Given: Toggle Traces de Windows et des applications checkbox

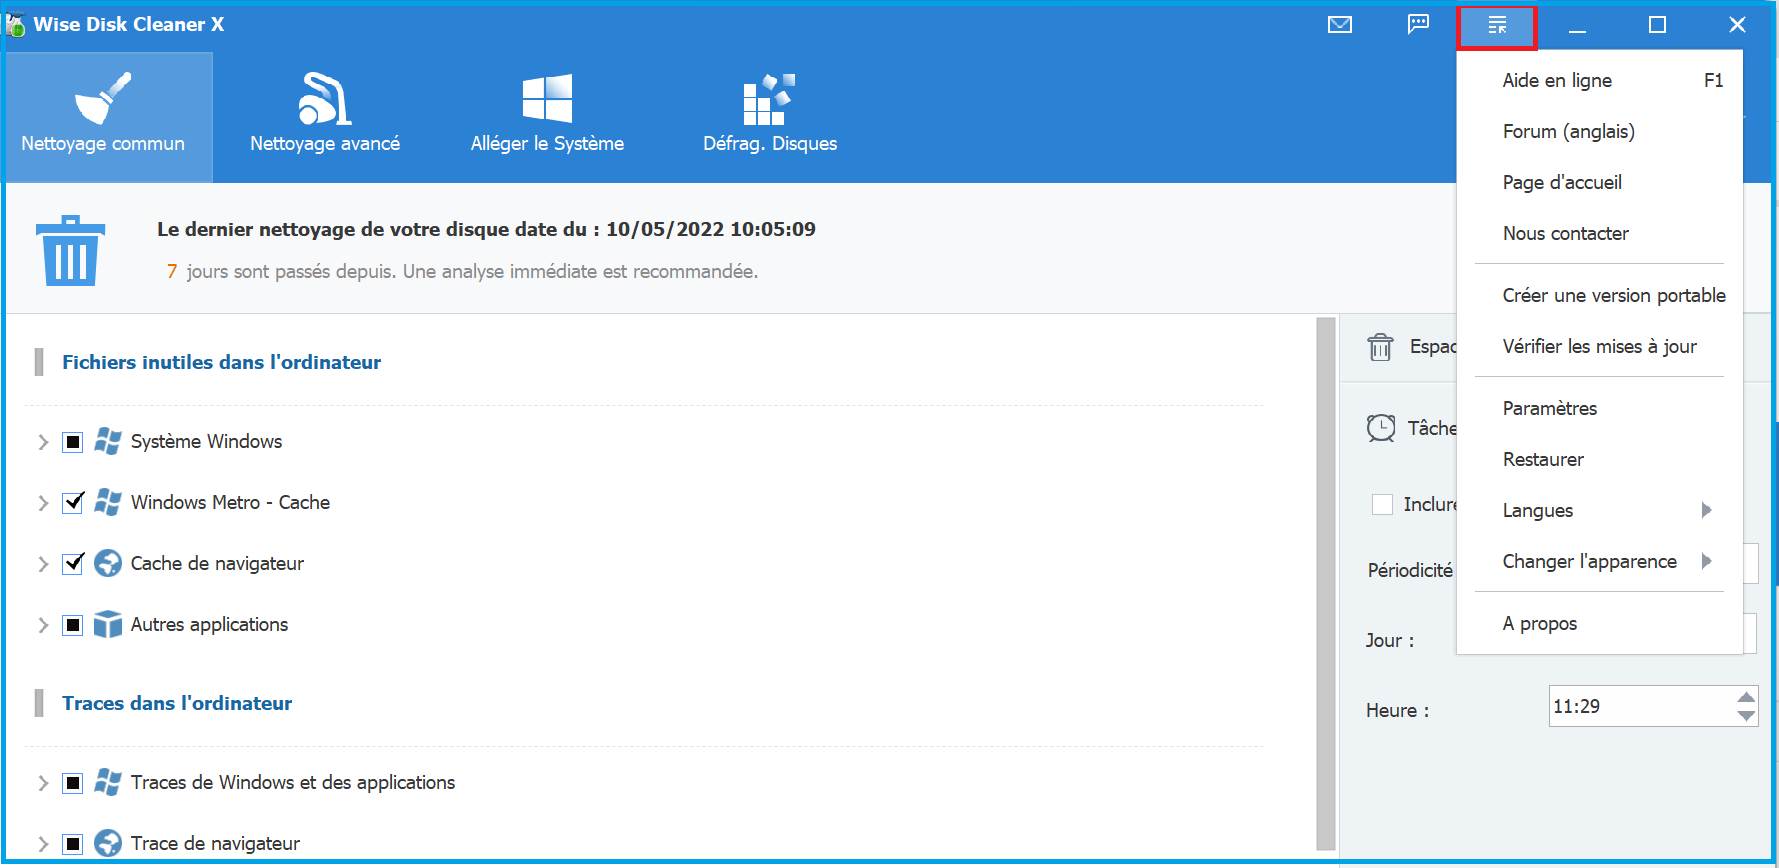Looking at the screenshot, I should tap(73, 783).
